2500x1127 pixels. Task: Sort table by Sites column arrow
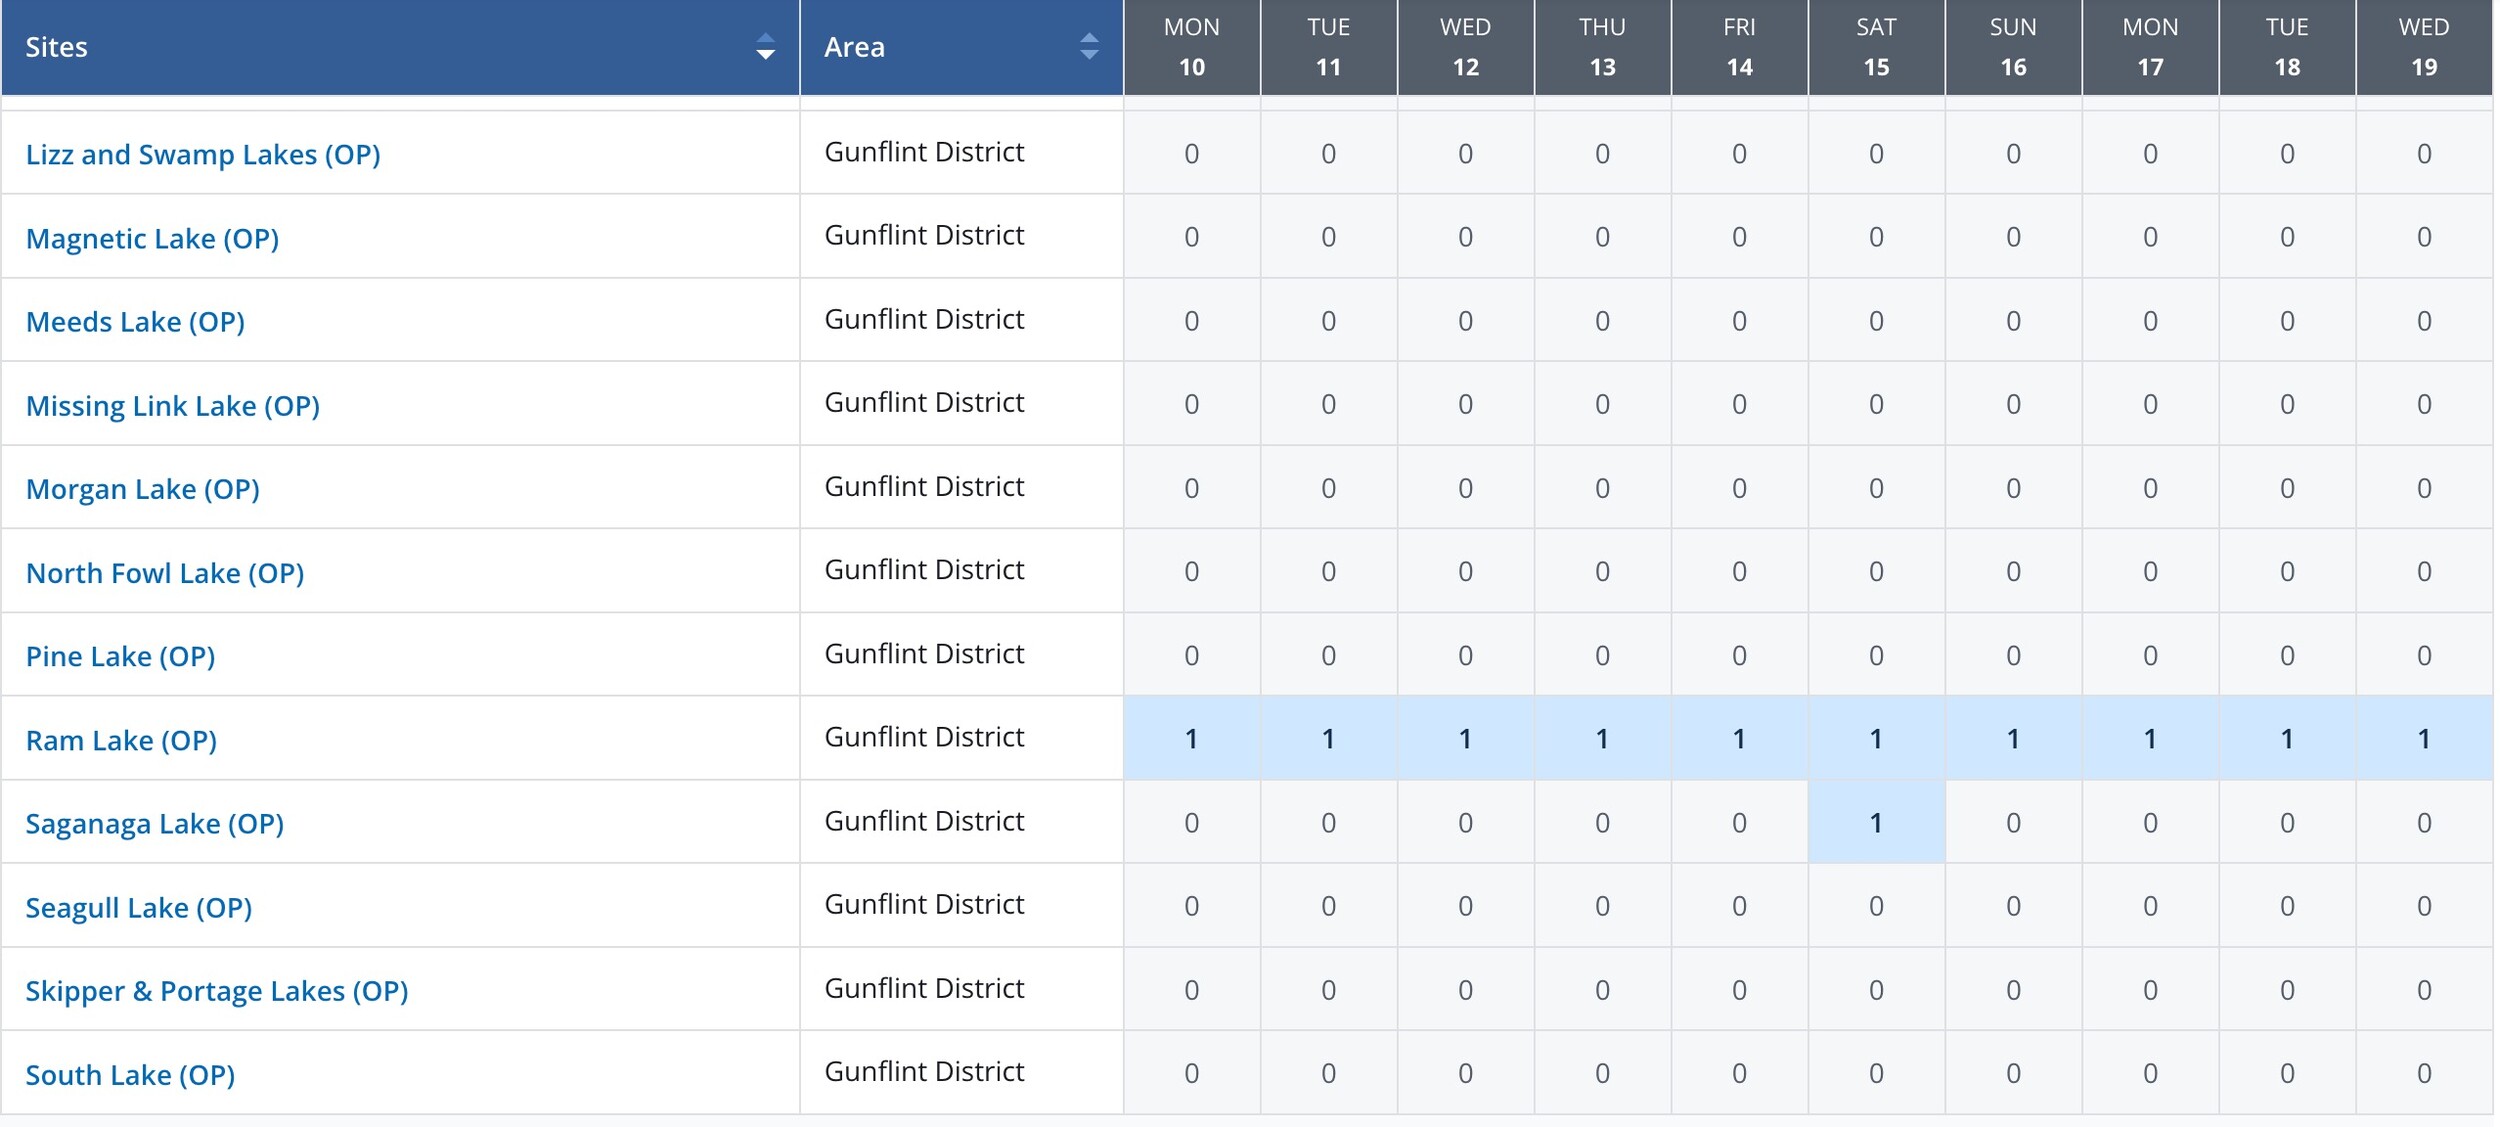(765, 47)
